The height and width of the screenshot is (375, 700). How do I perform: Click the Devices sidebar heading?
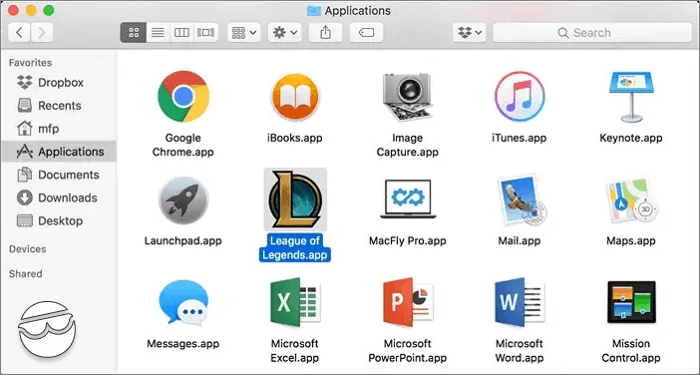click(x=28, y=249)
